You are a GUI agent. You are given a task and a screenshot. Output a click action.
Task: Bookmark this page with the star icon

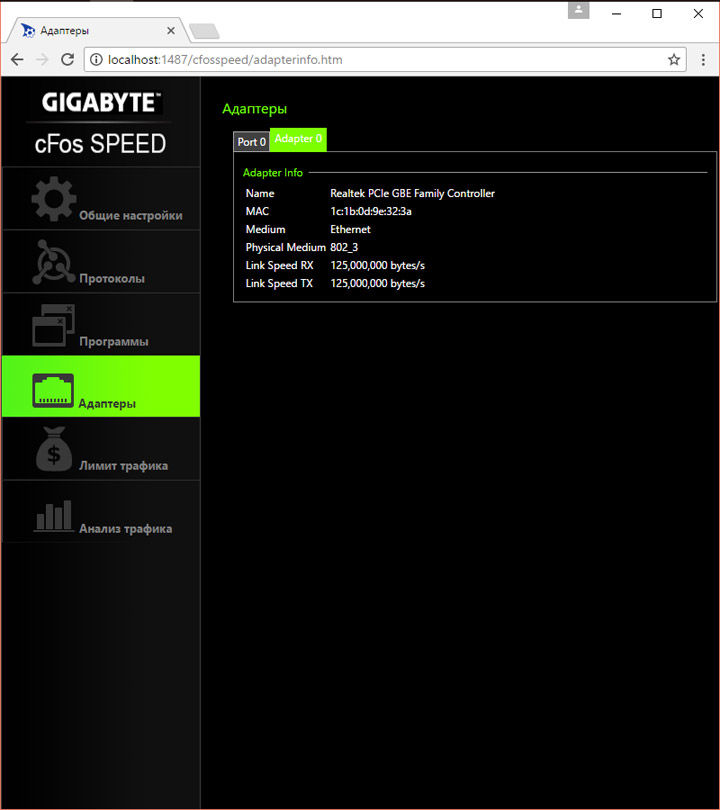[674, 60]
